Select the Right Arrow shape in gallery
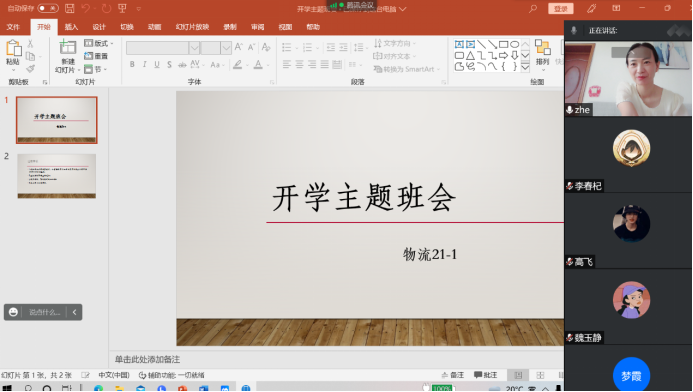Screen dimensions: 693x392 point(503,56)
